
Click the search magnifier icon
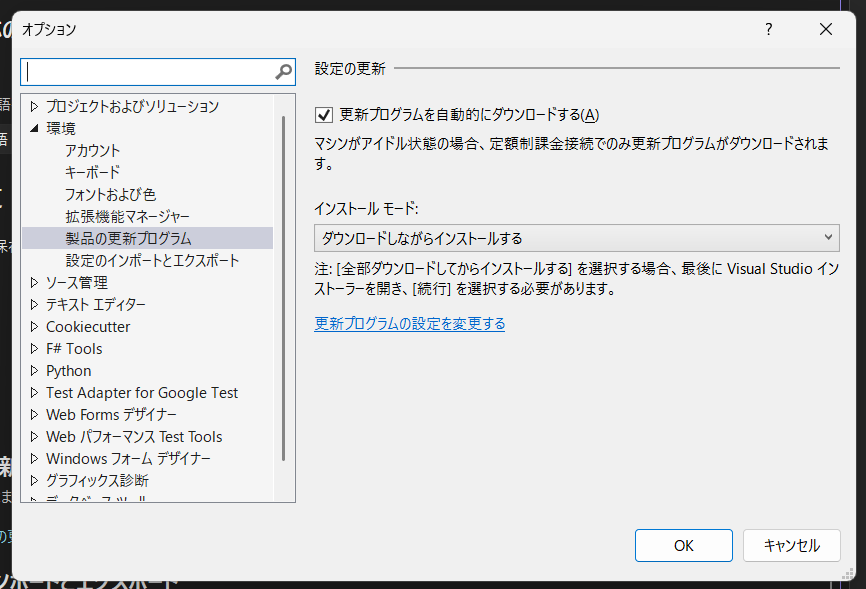tap(283, 72)
